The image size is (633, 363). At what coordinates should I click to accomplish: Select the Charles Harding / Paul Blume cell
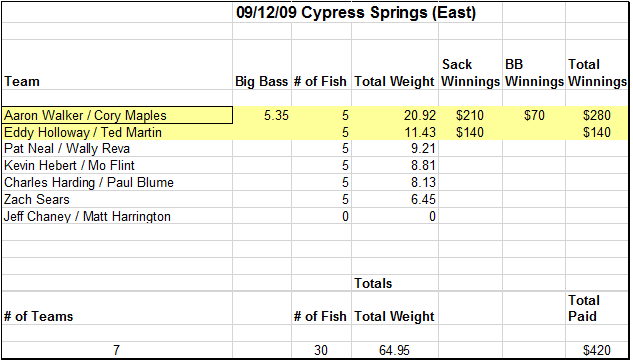(117, 183)
